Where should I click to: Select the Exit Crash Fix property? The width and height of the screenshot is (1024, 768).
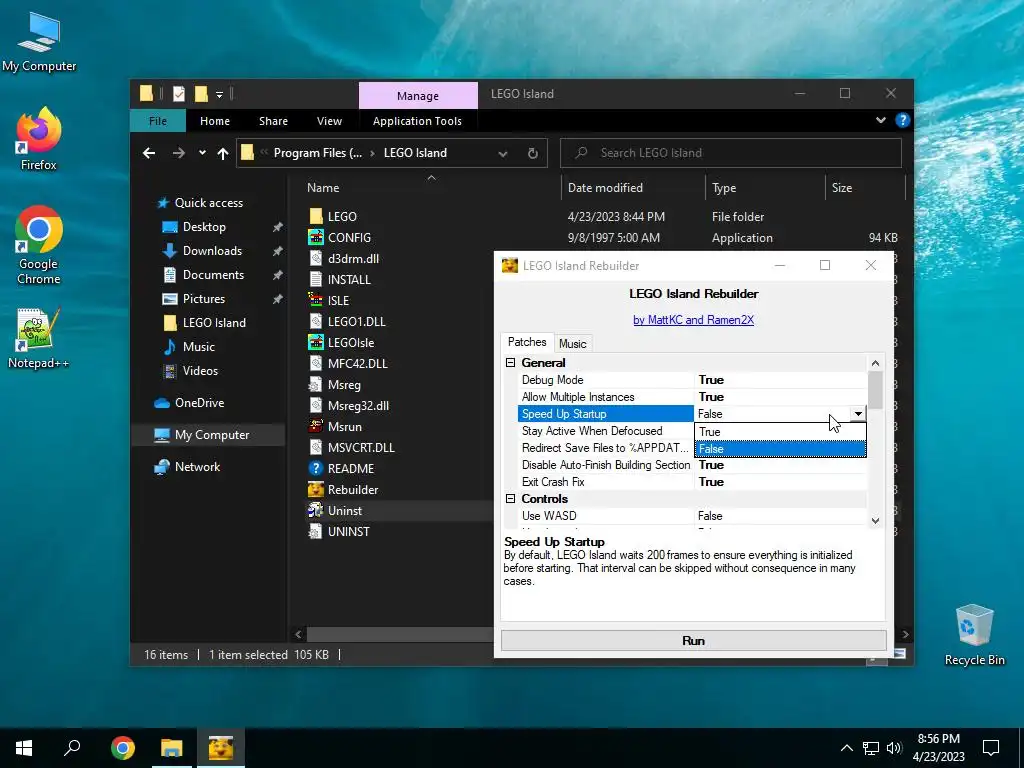point(692,481)
